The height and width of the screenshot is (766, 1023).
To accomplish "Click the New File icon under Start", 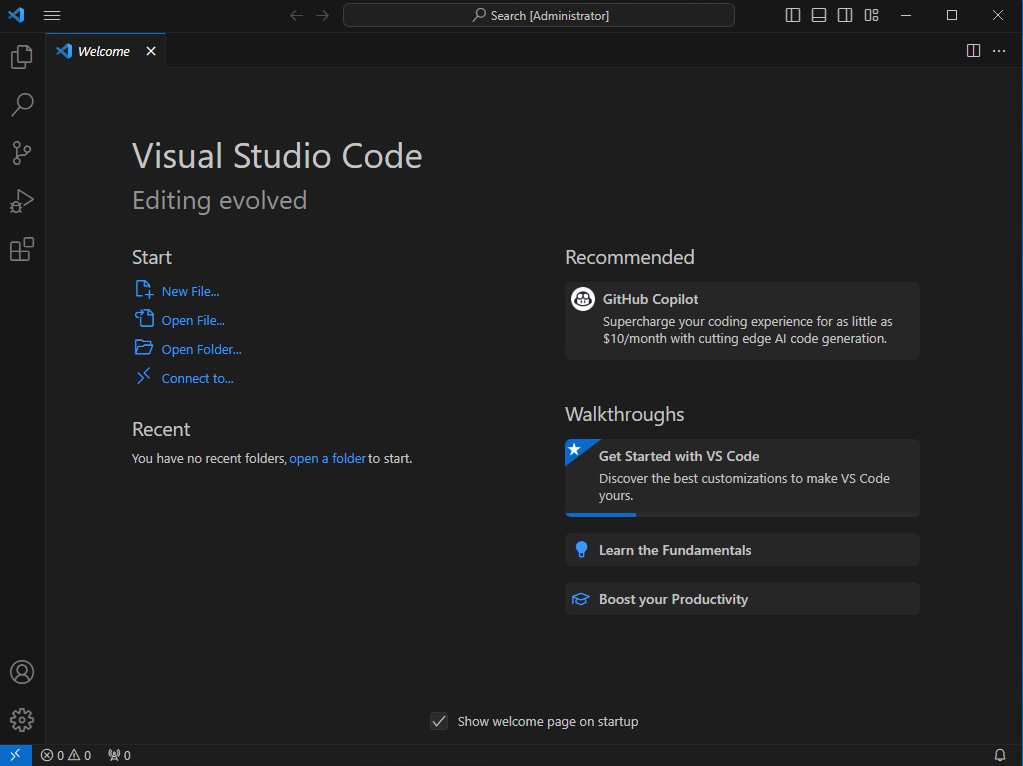I will (144, 290).
